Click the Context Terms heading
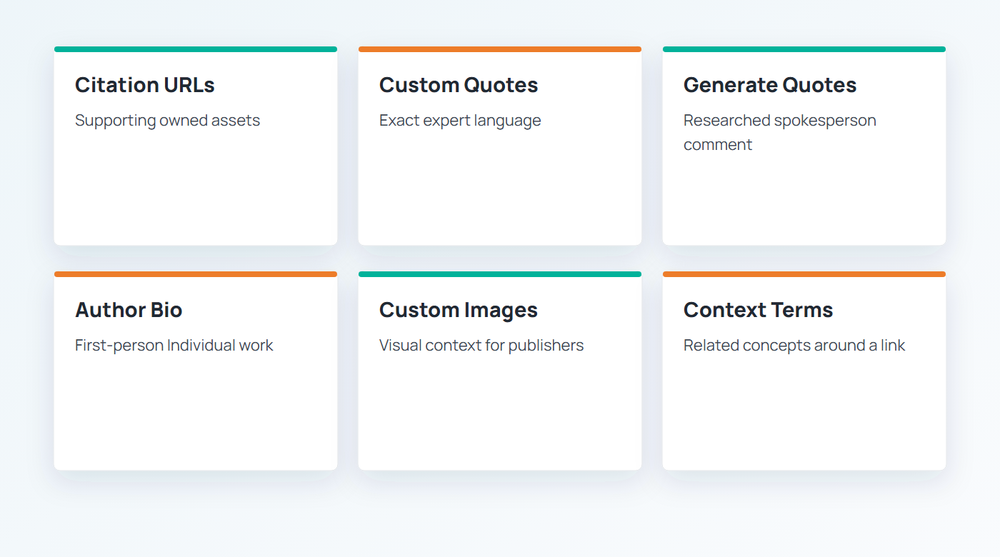This screenshot has height=557, width=1000. 758,310
